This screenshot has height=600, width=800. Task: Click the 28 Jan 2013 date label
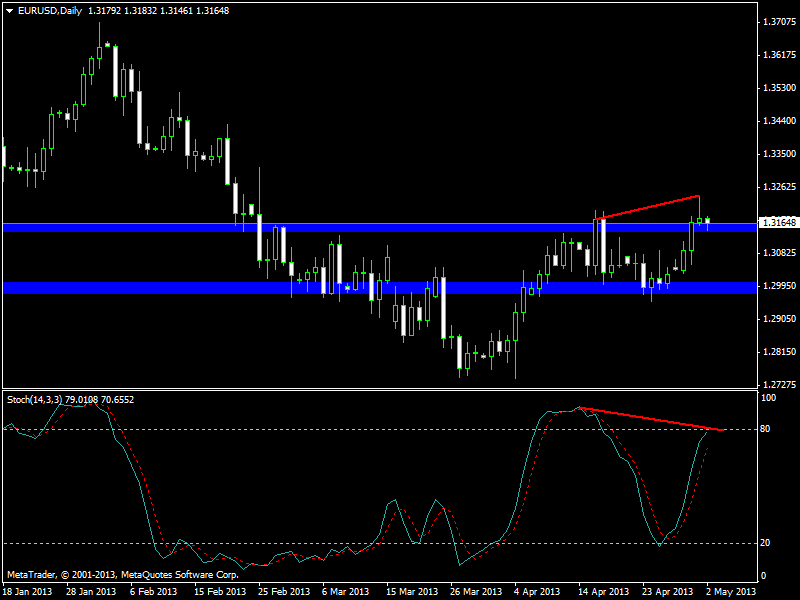92,592
